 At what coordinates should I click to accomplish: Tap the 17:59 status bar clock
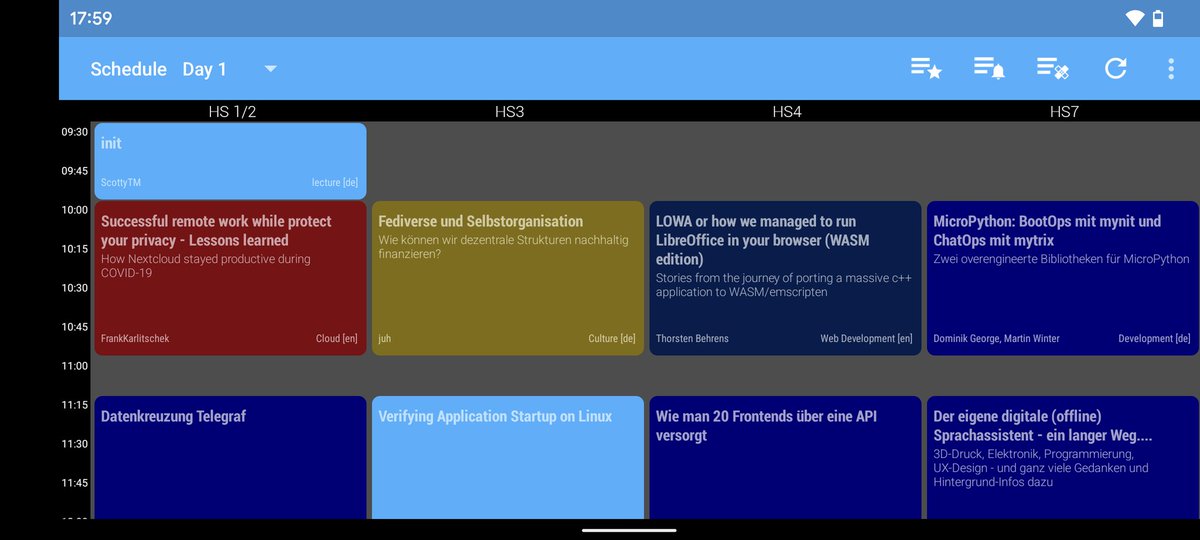(x=91, y=18)
